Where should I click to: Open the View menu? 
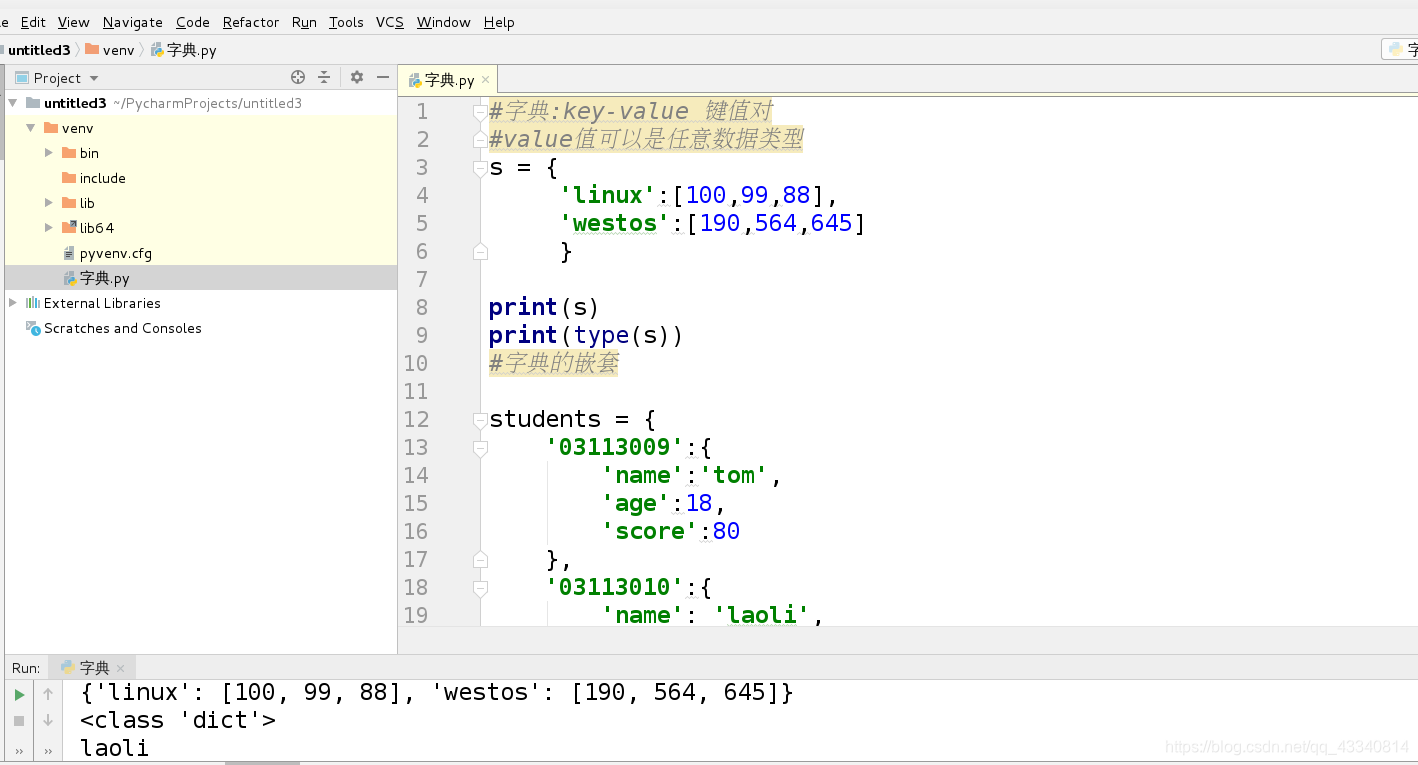click(74, 22)
